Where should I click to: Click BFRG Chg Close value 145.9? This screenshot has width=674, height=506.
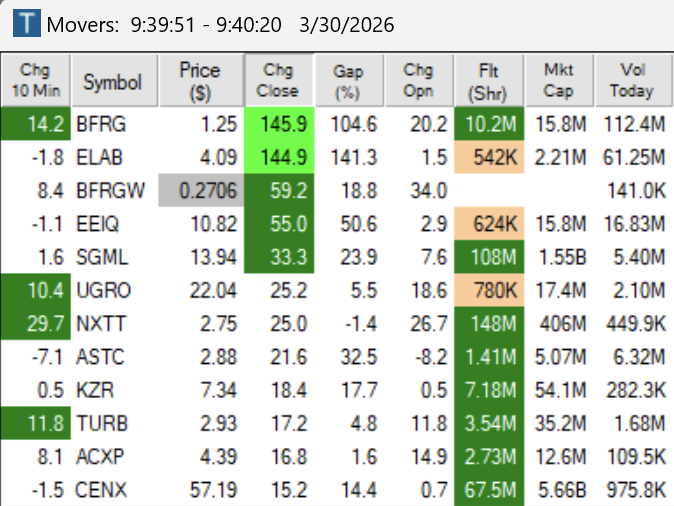pos(279,124)
